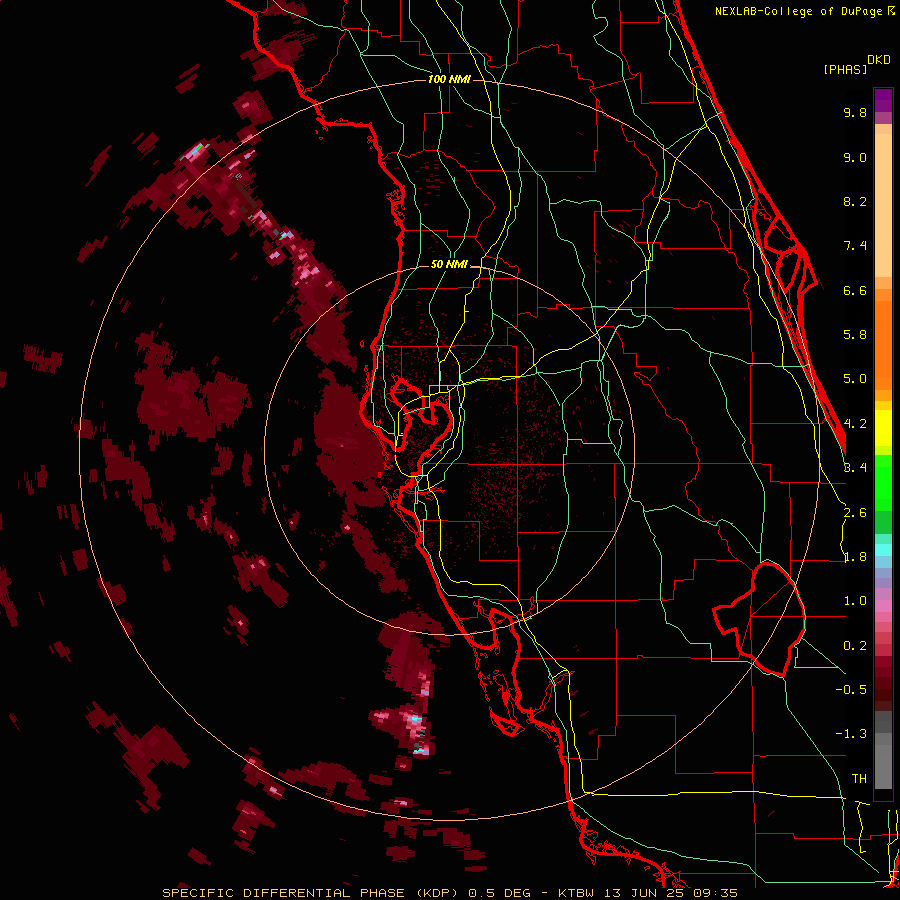Click the 5.0 scale value
900x900 pixels.
(855, 379)
